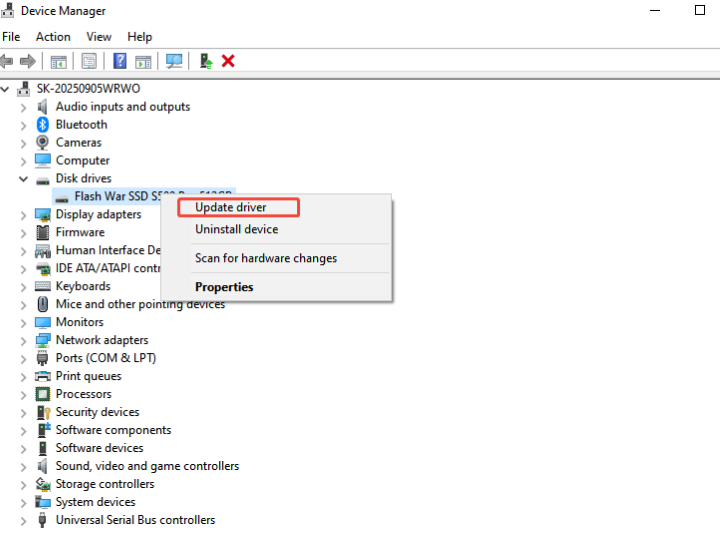Click the System devices icon
Screen dimensions: 720x535
(x=43, y=502)
